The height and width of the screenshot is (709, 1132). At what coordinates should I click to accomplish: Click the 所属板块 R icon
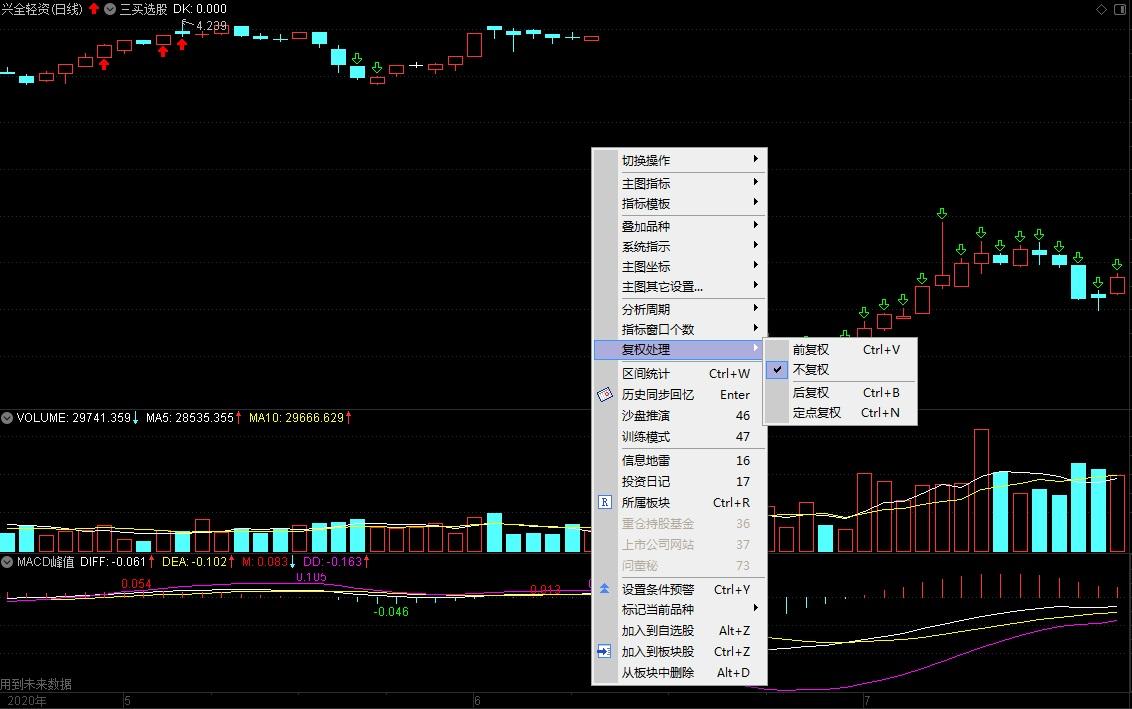point(604,502)
